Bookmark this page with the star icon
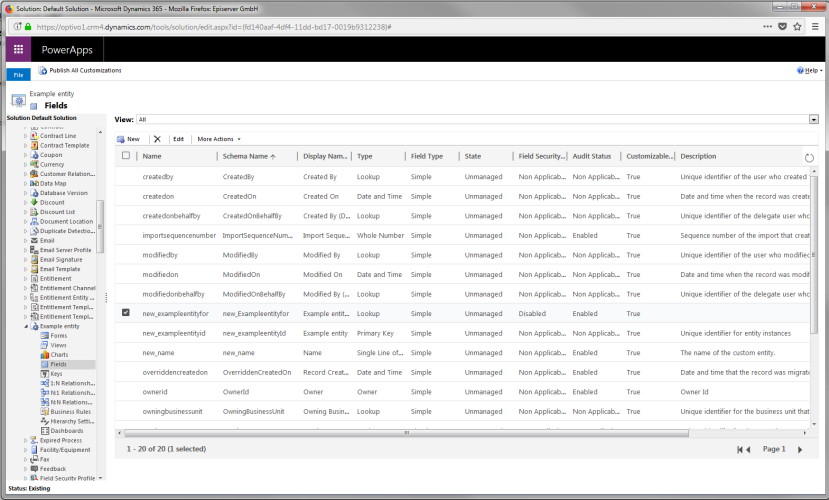The image size is (829, 500). coord(796,27)
